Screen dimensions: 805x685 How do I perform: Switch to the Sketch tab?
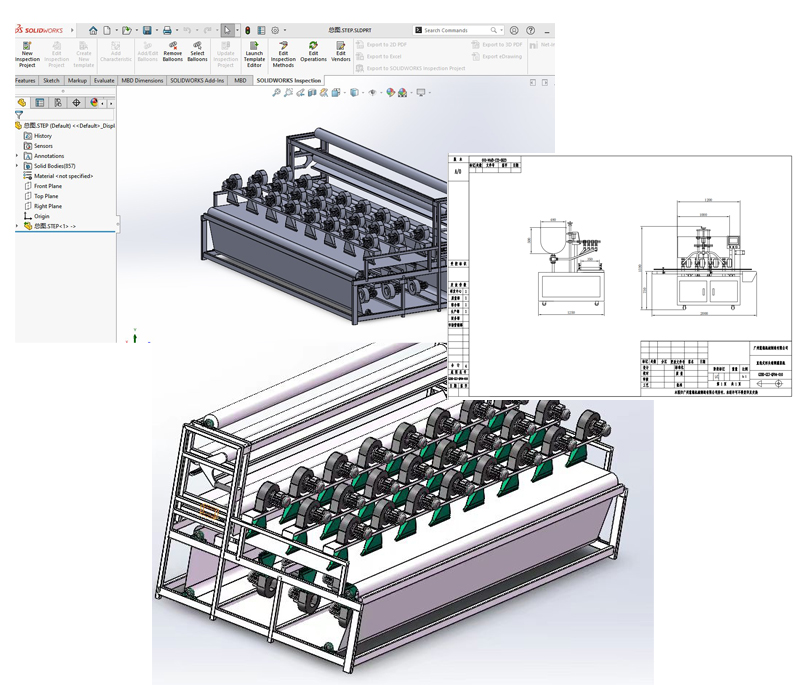click(51, 80)
